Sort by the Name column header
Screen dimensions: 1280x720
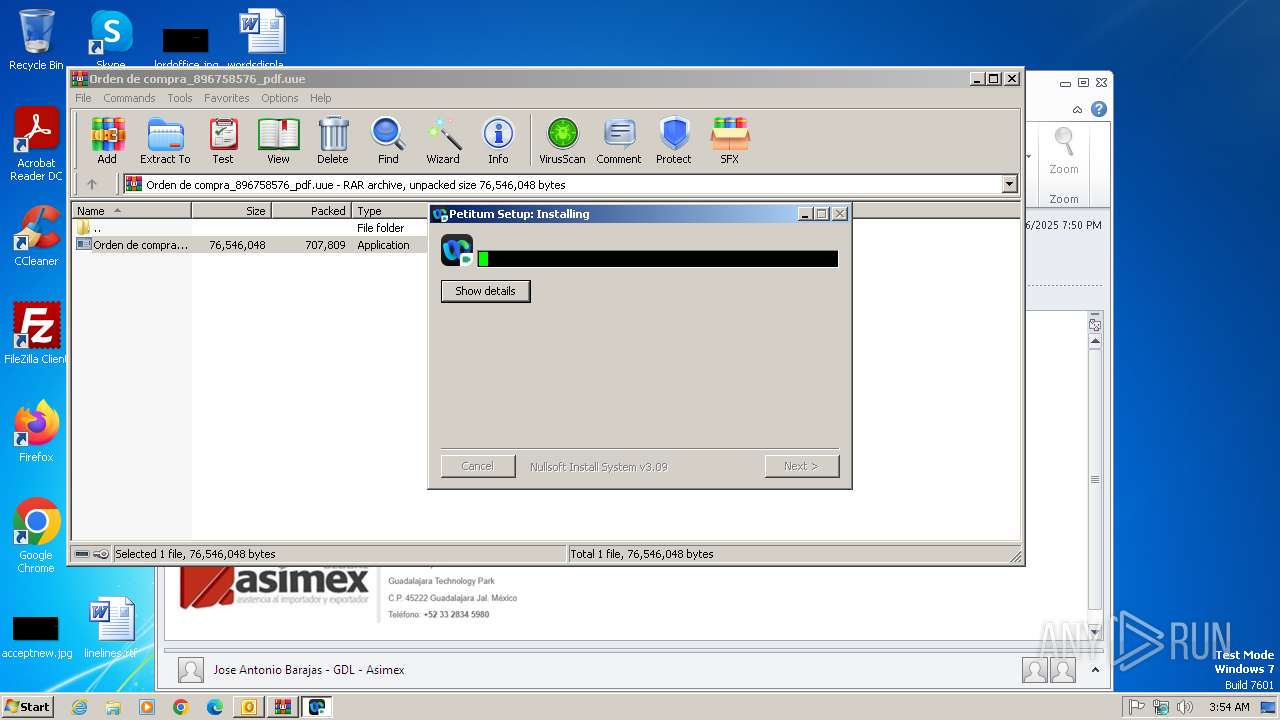pyautogui.click(x=131, y=211)
